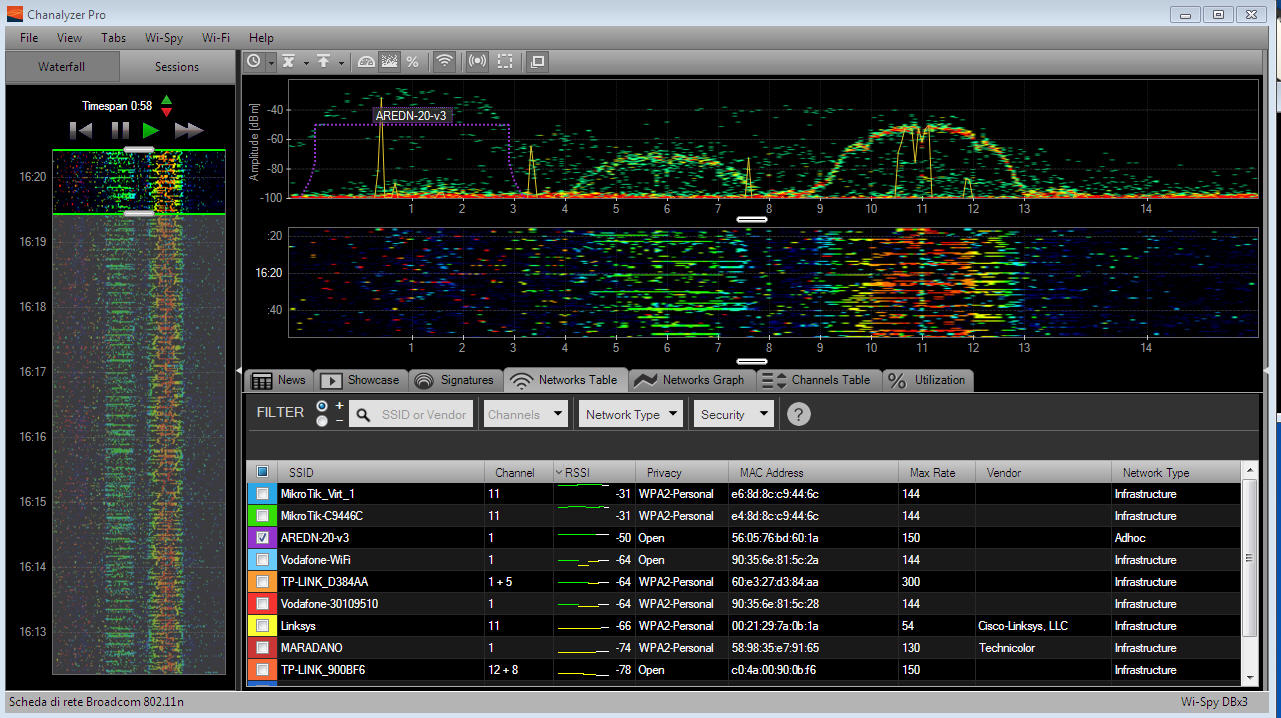Click the percent utilization toolbar icon
The image size is (1281, 718).
[x=412, y=61]
